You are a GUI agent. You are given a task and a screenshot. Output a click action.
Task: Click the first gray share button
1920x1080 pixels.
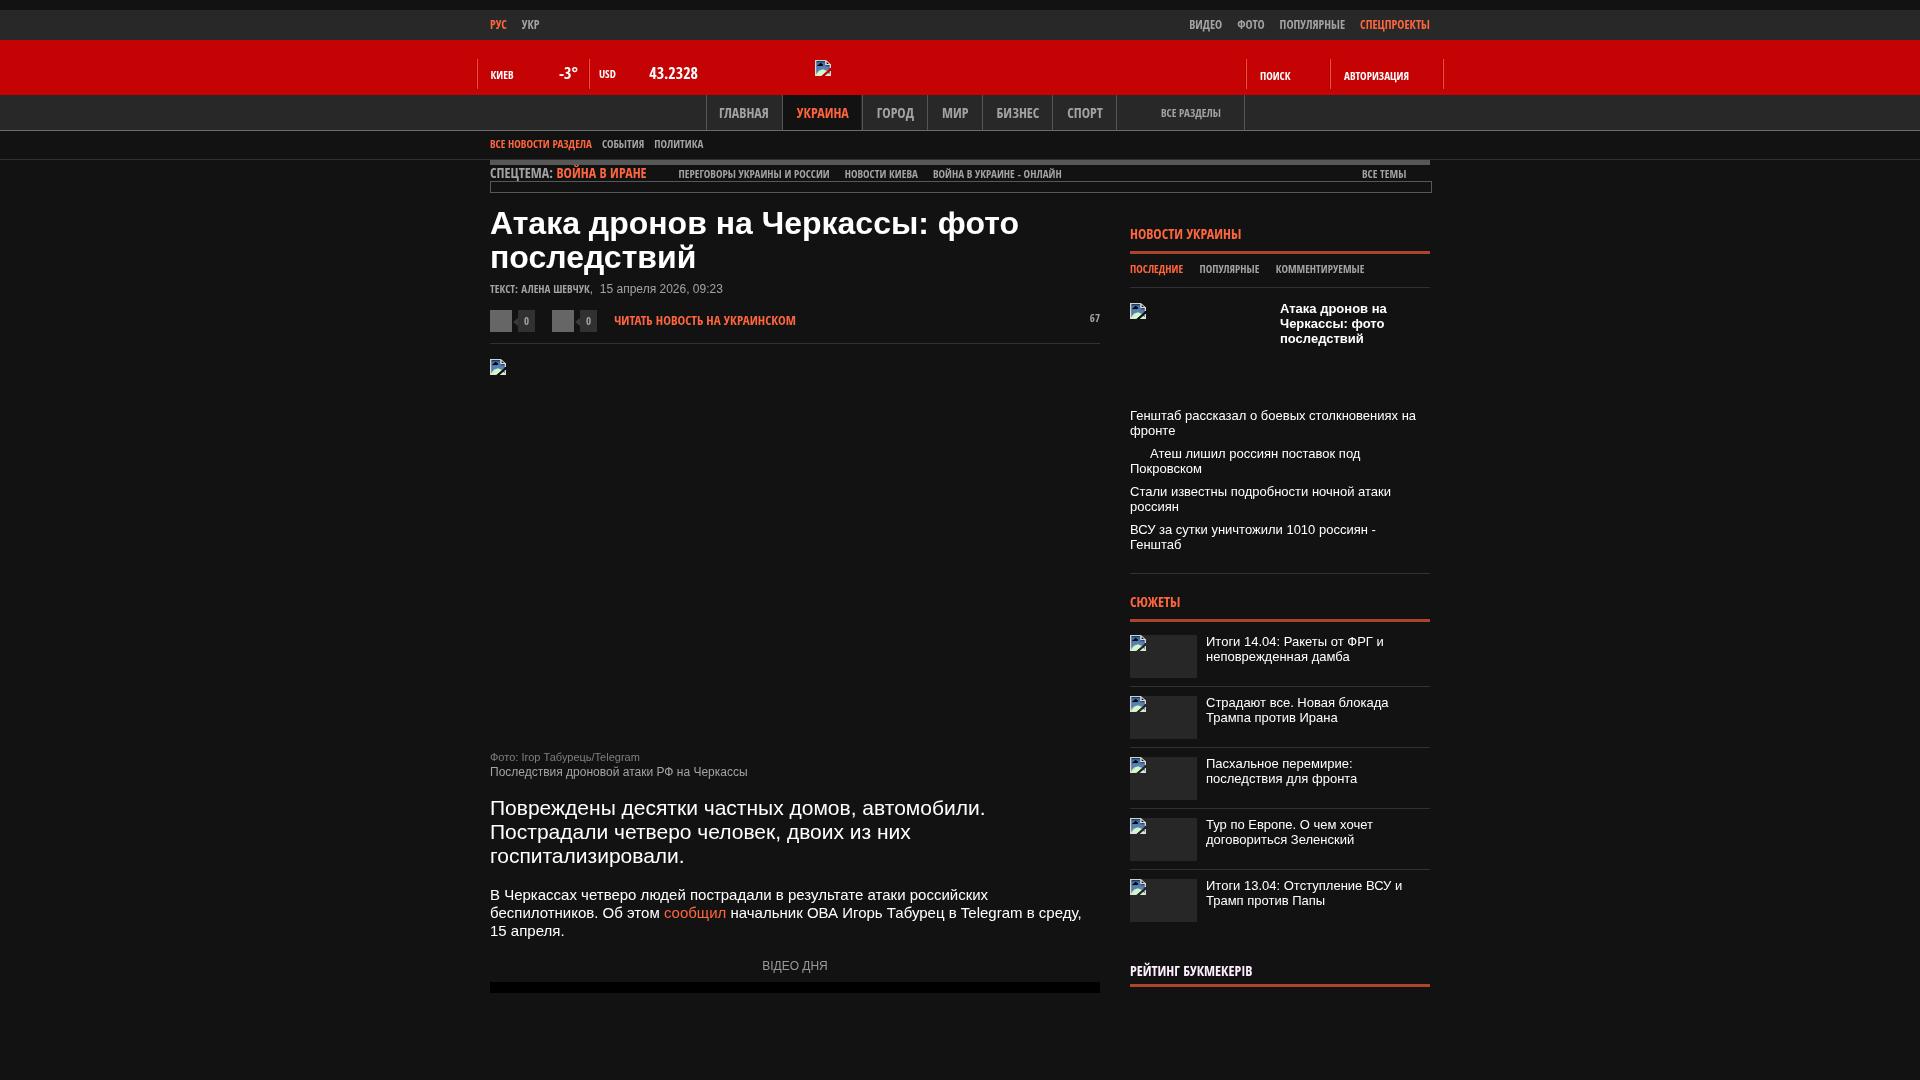pyautogui.click(x=501, y=321)
